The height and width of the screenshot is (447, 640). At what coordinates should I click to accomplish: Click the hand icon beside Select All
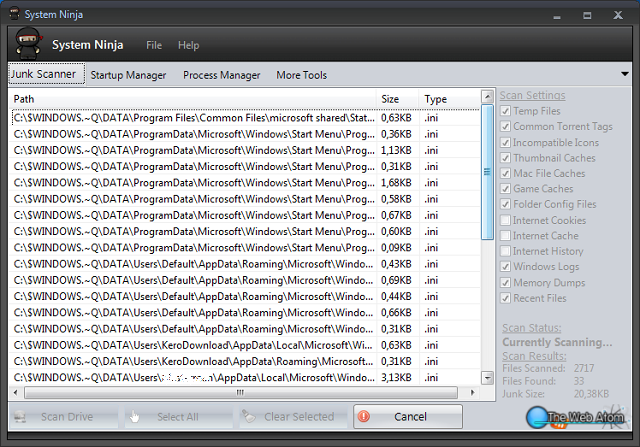click(x=134, y=416)
